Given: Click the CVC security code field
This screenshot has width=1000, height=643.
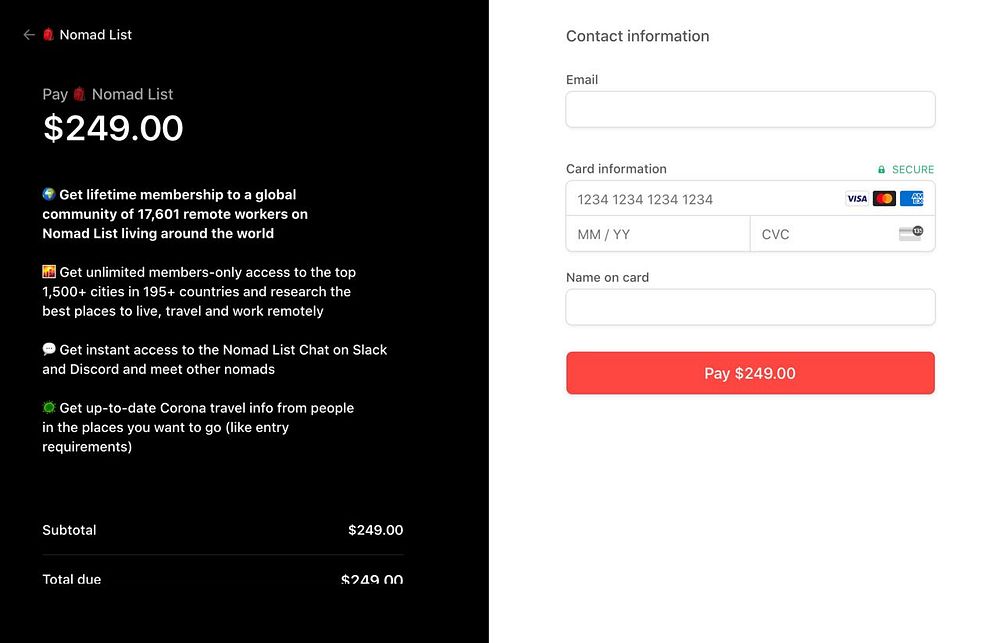Looking at the screenshot, I should pyautogui.click(x=825, y=234).
